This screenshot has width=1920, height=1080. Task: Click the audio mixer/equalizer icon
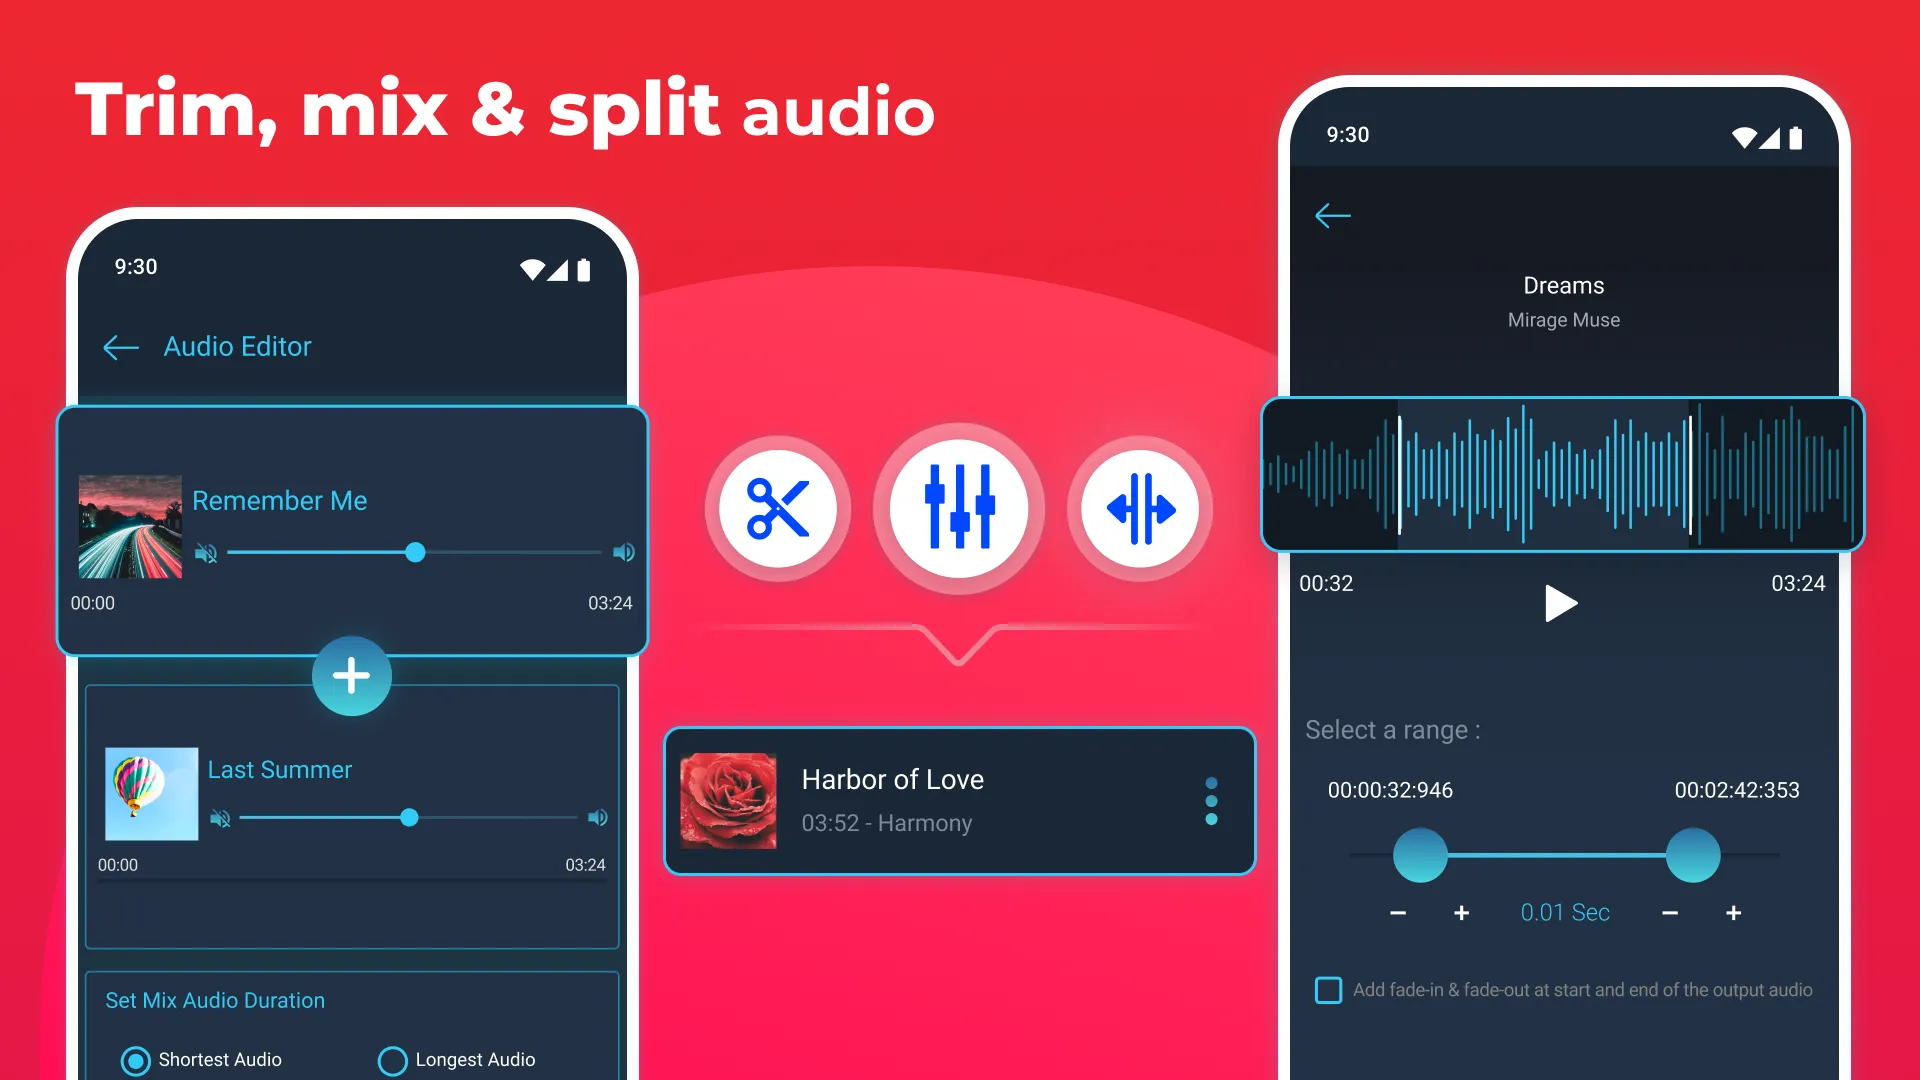point(960,509)
